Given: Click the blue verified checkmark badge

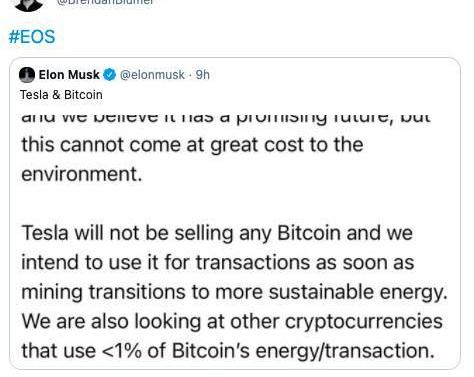Looking at the screenshot, I should 109,75.
